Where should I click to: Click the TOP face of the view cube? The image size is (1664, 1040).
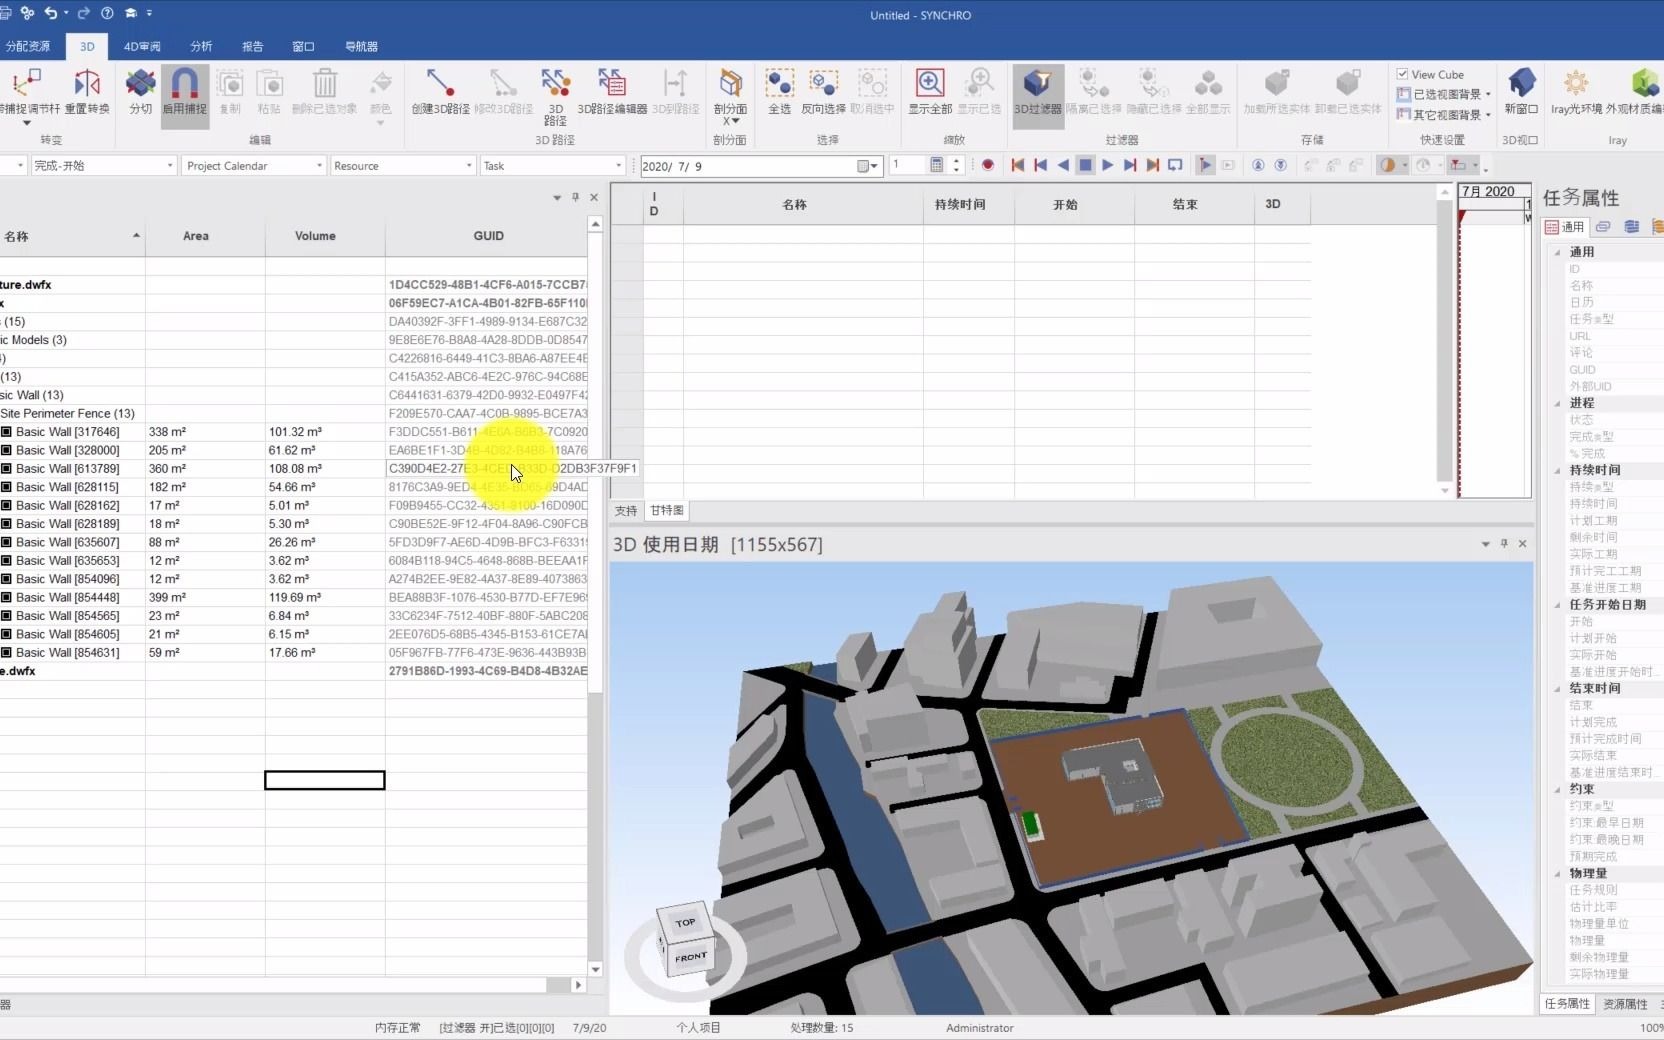click(x=685, y=922)
